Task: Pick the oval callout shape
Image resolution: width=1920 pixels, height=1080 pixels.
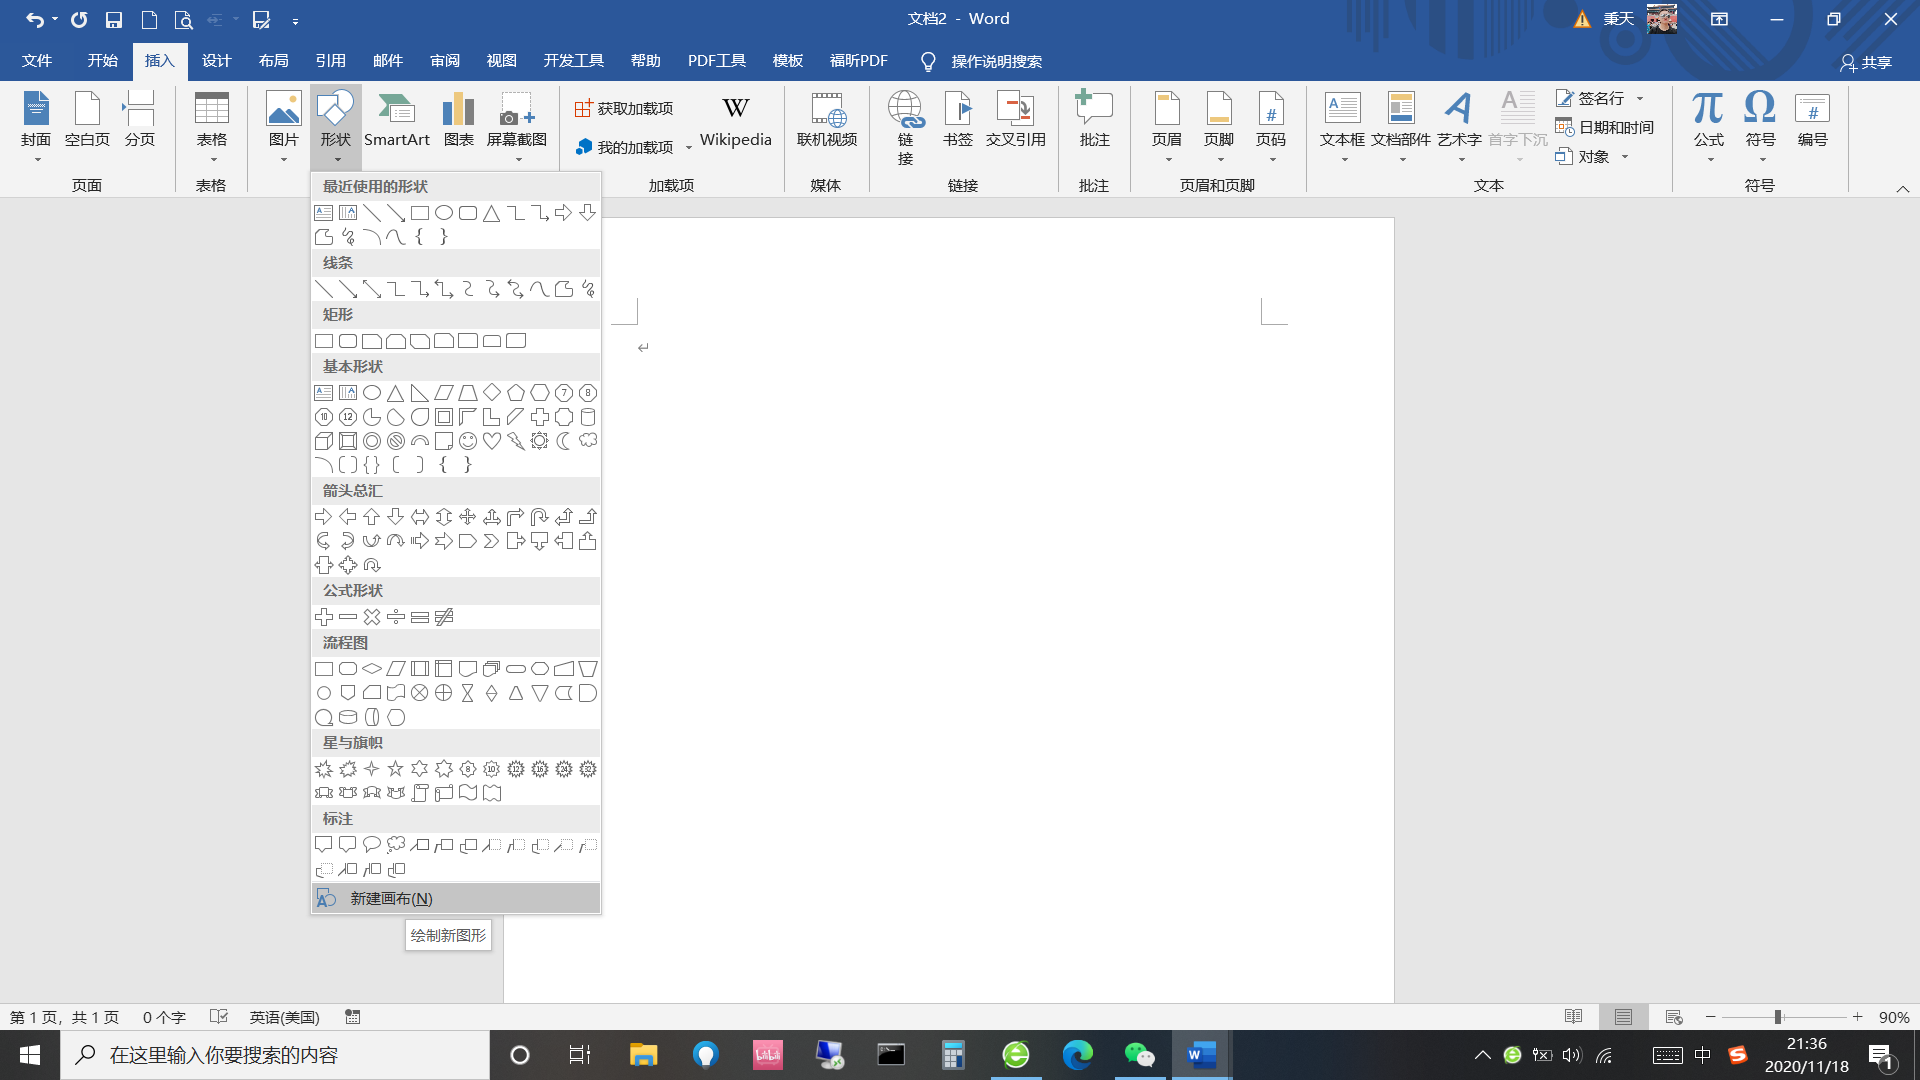Action: [372, 845]
